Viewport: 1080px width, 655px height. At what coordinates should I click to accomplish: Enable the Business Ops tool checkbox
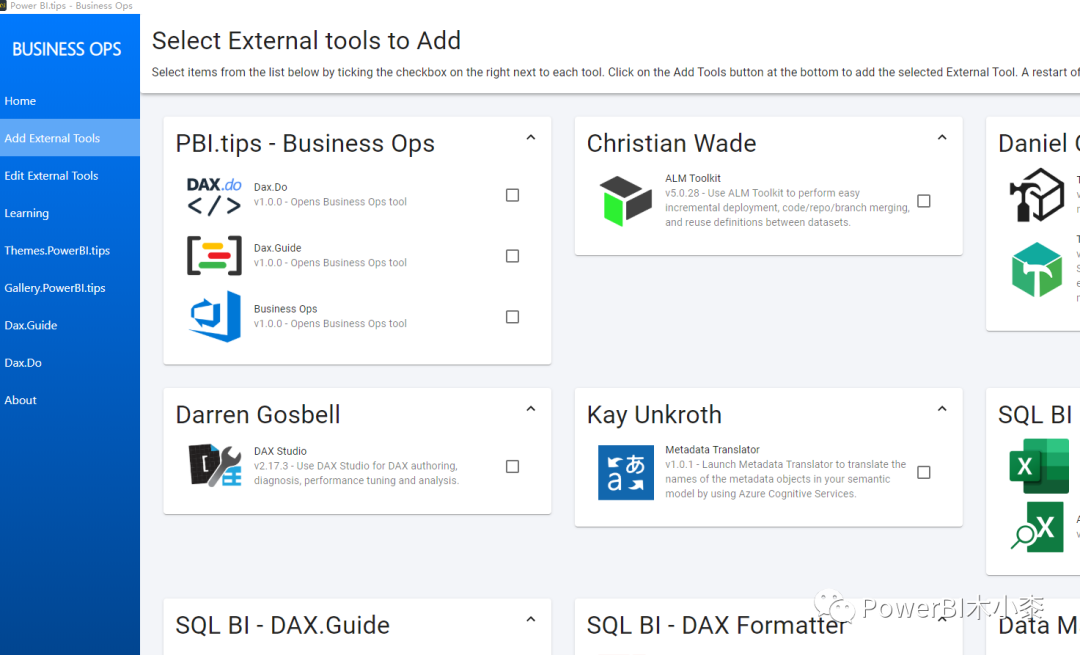click(512, 317)
